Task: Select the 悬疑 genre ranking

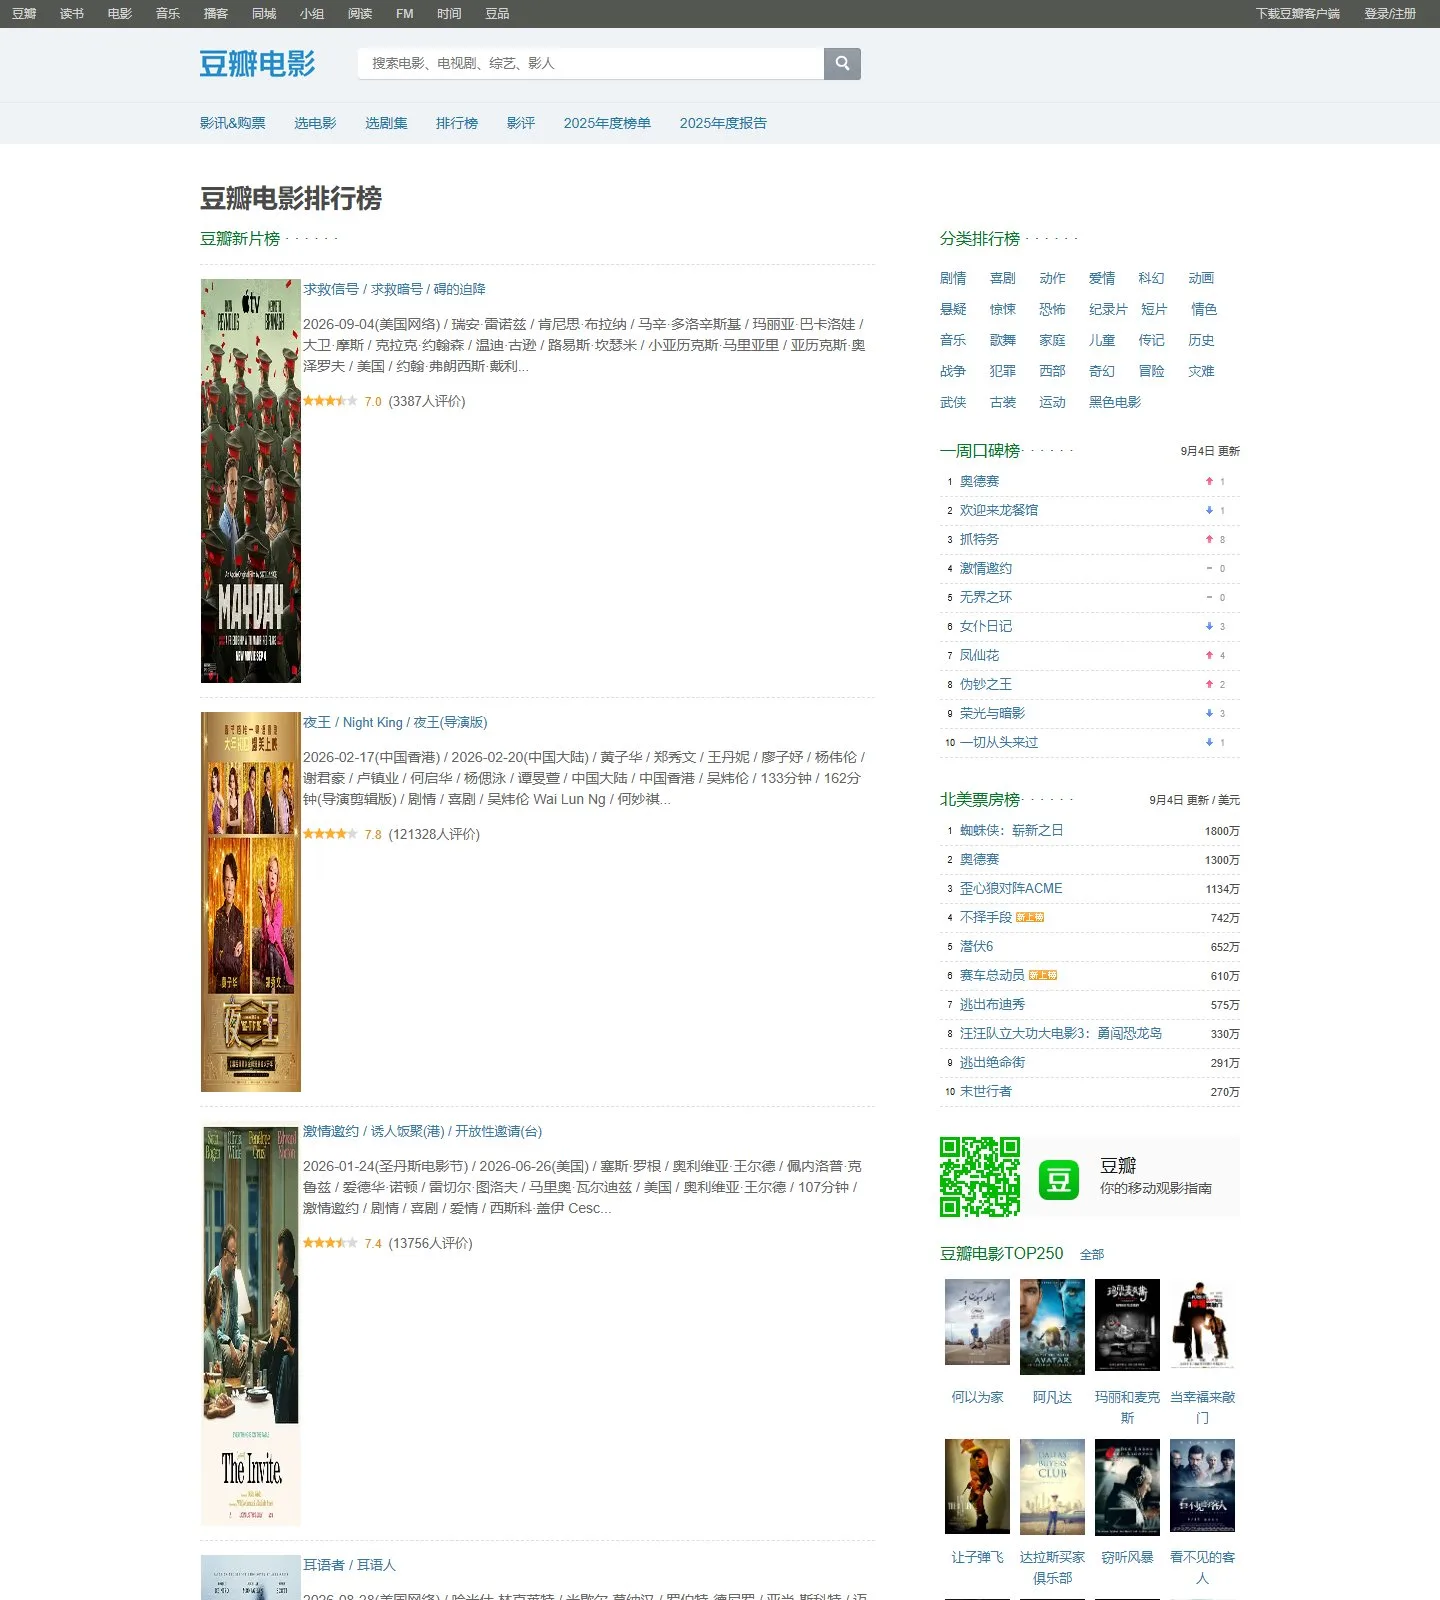Action: pos(953,309)
